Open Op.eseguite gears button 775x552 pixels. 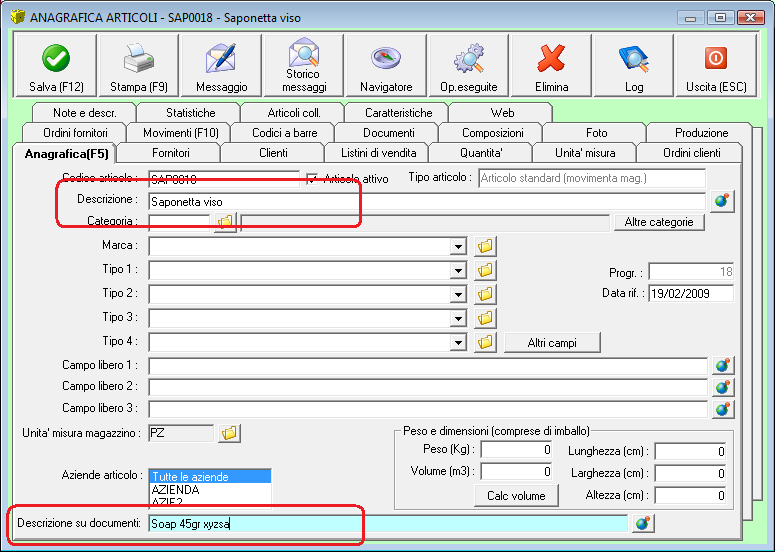[x=469, y=65]
